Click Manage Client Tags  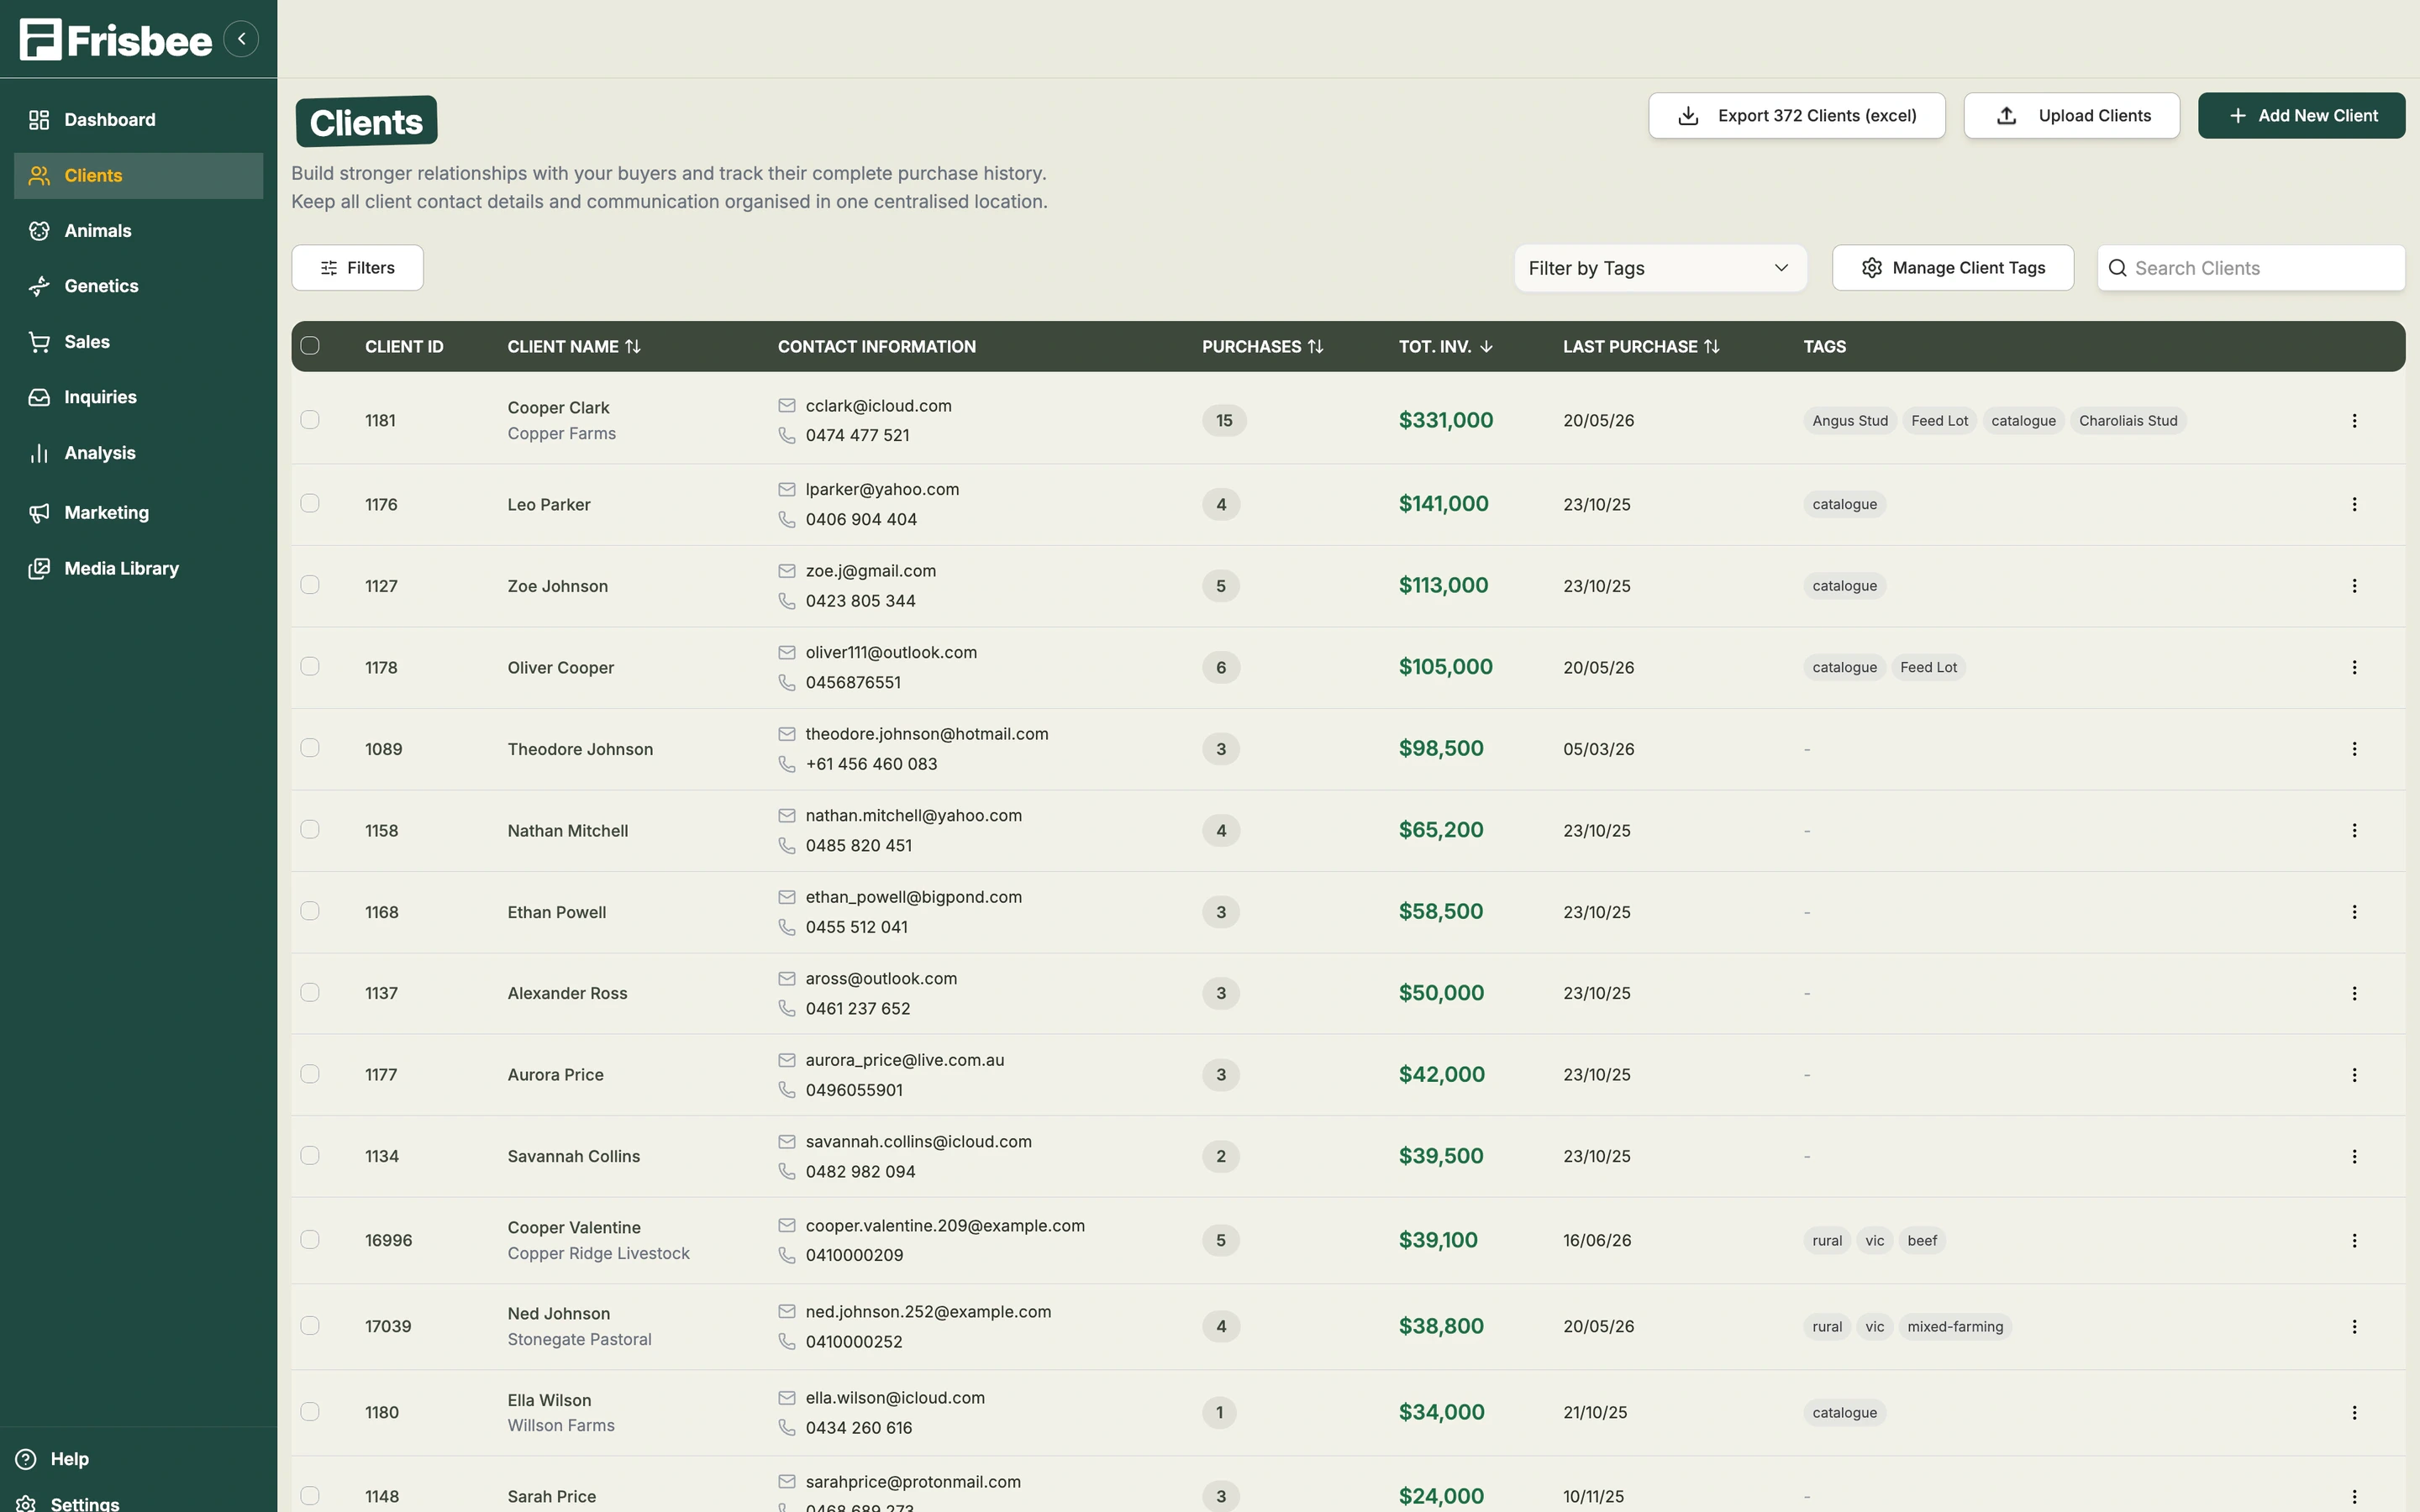(1952, 268)
